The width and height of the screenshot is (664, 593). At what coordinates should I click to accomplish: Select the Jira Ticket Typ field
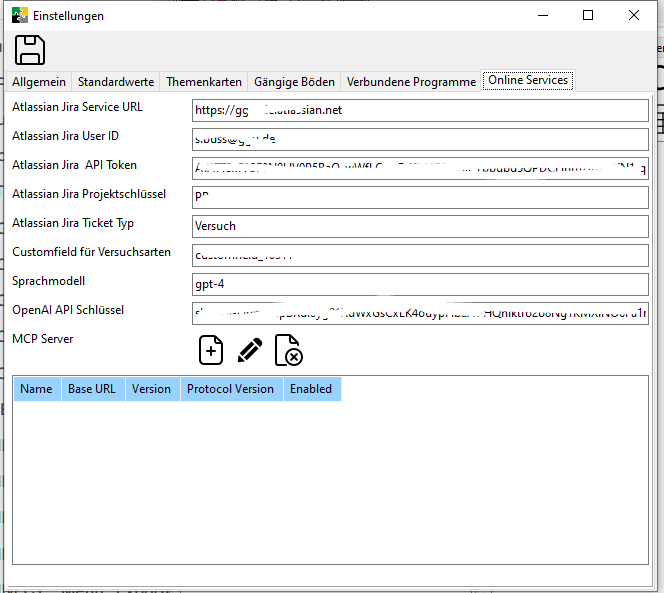420,226
